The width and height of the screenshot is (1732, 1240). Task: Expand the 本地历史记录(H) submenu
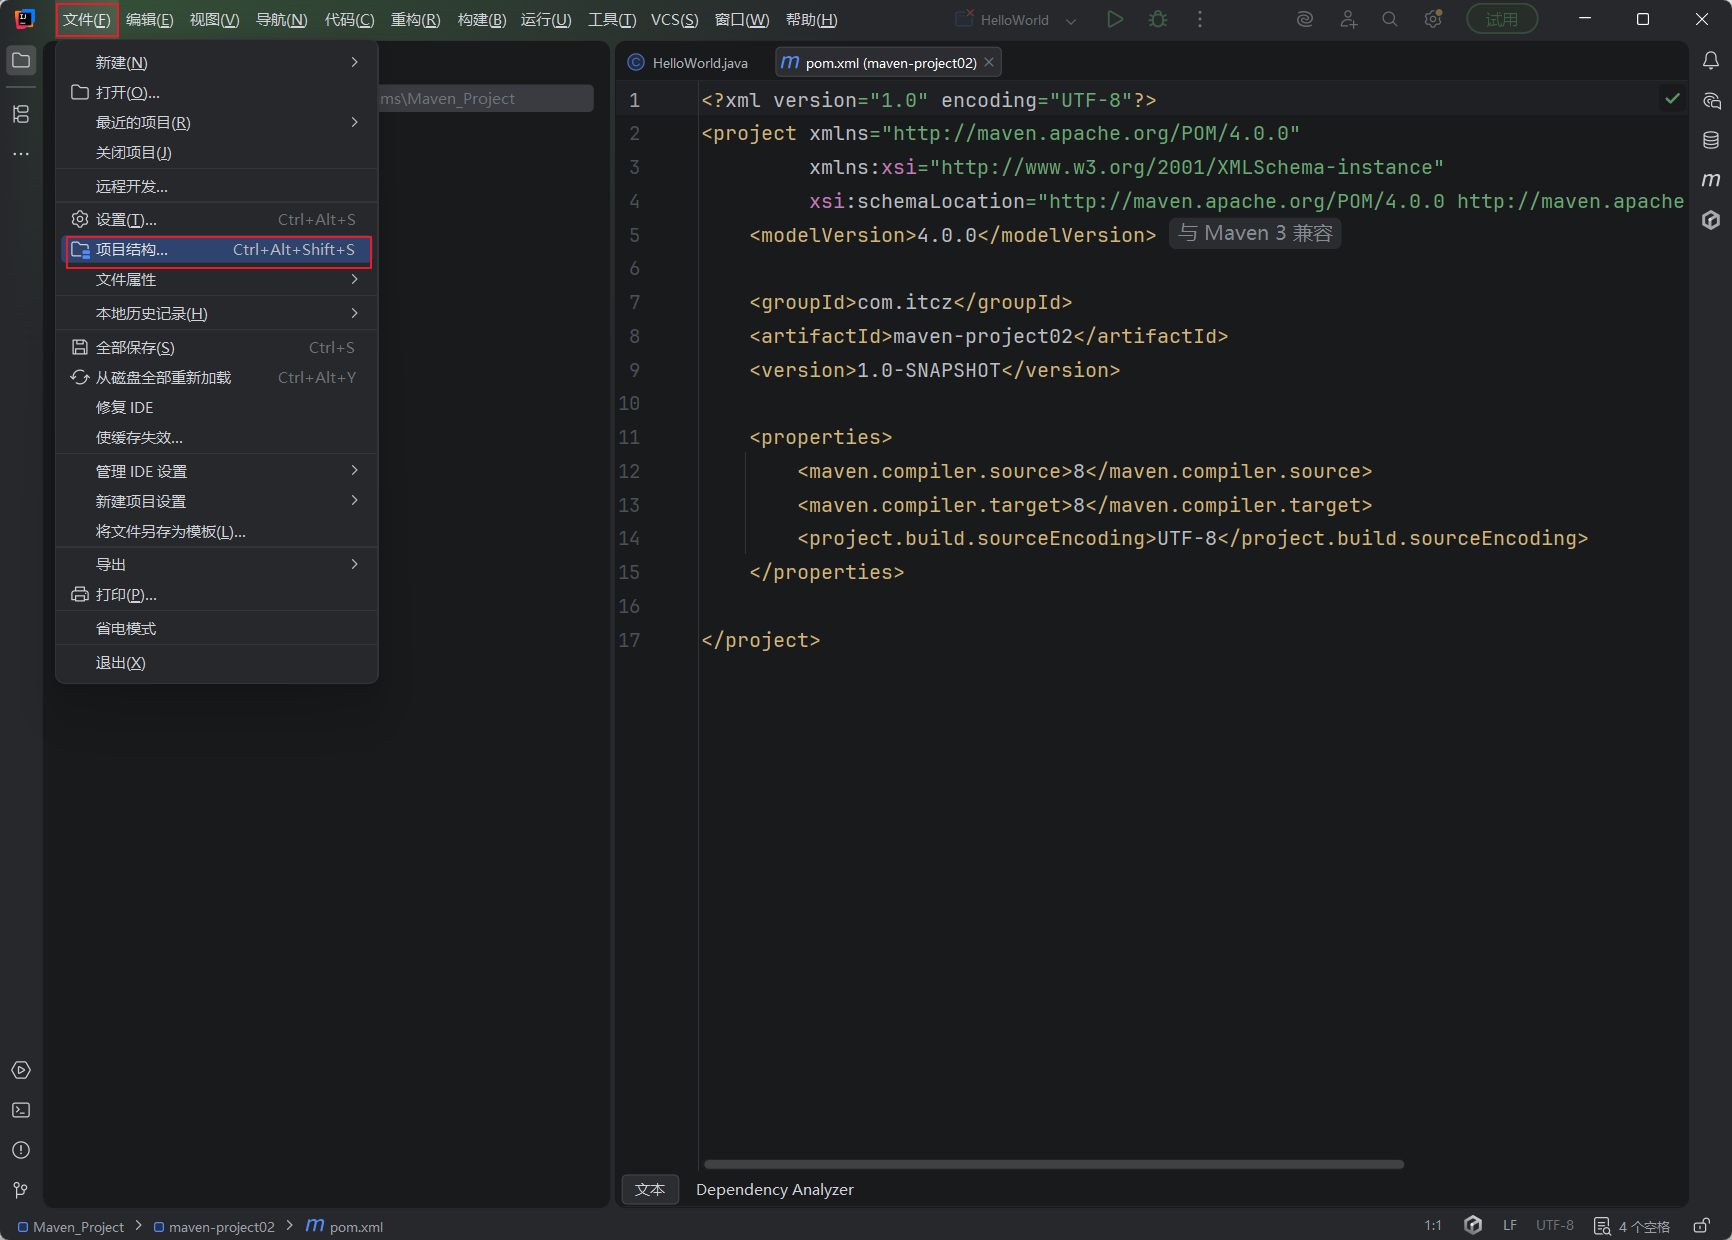pyautogui.click(x=216, y=314)
